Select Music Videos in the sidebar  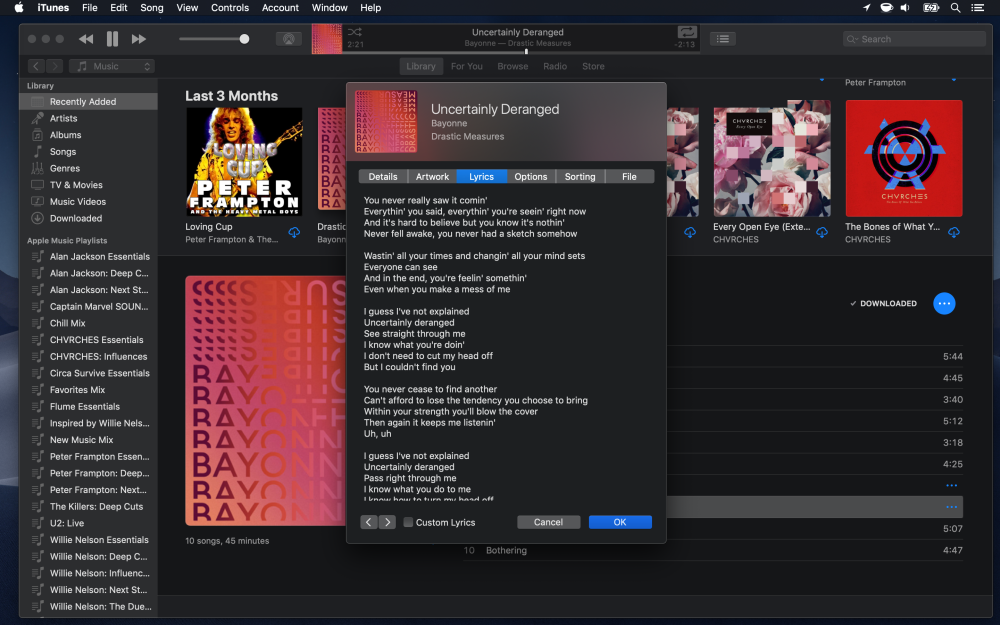point(89,202)
